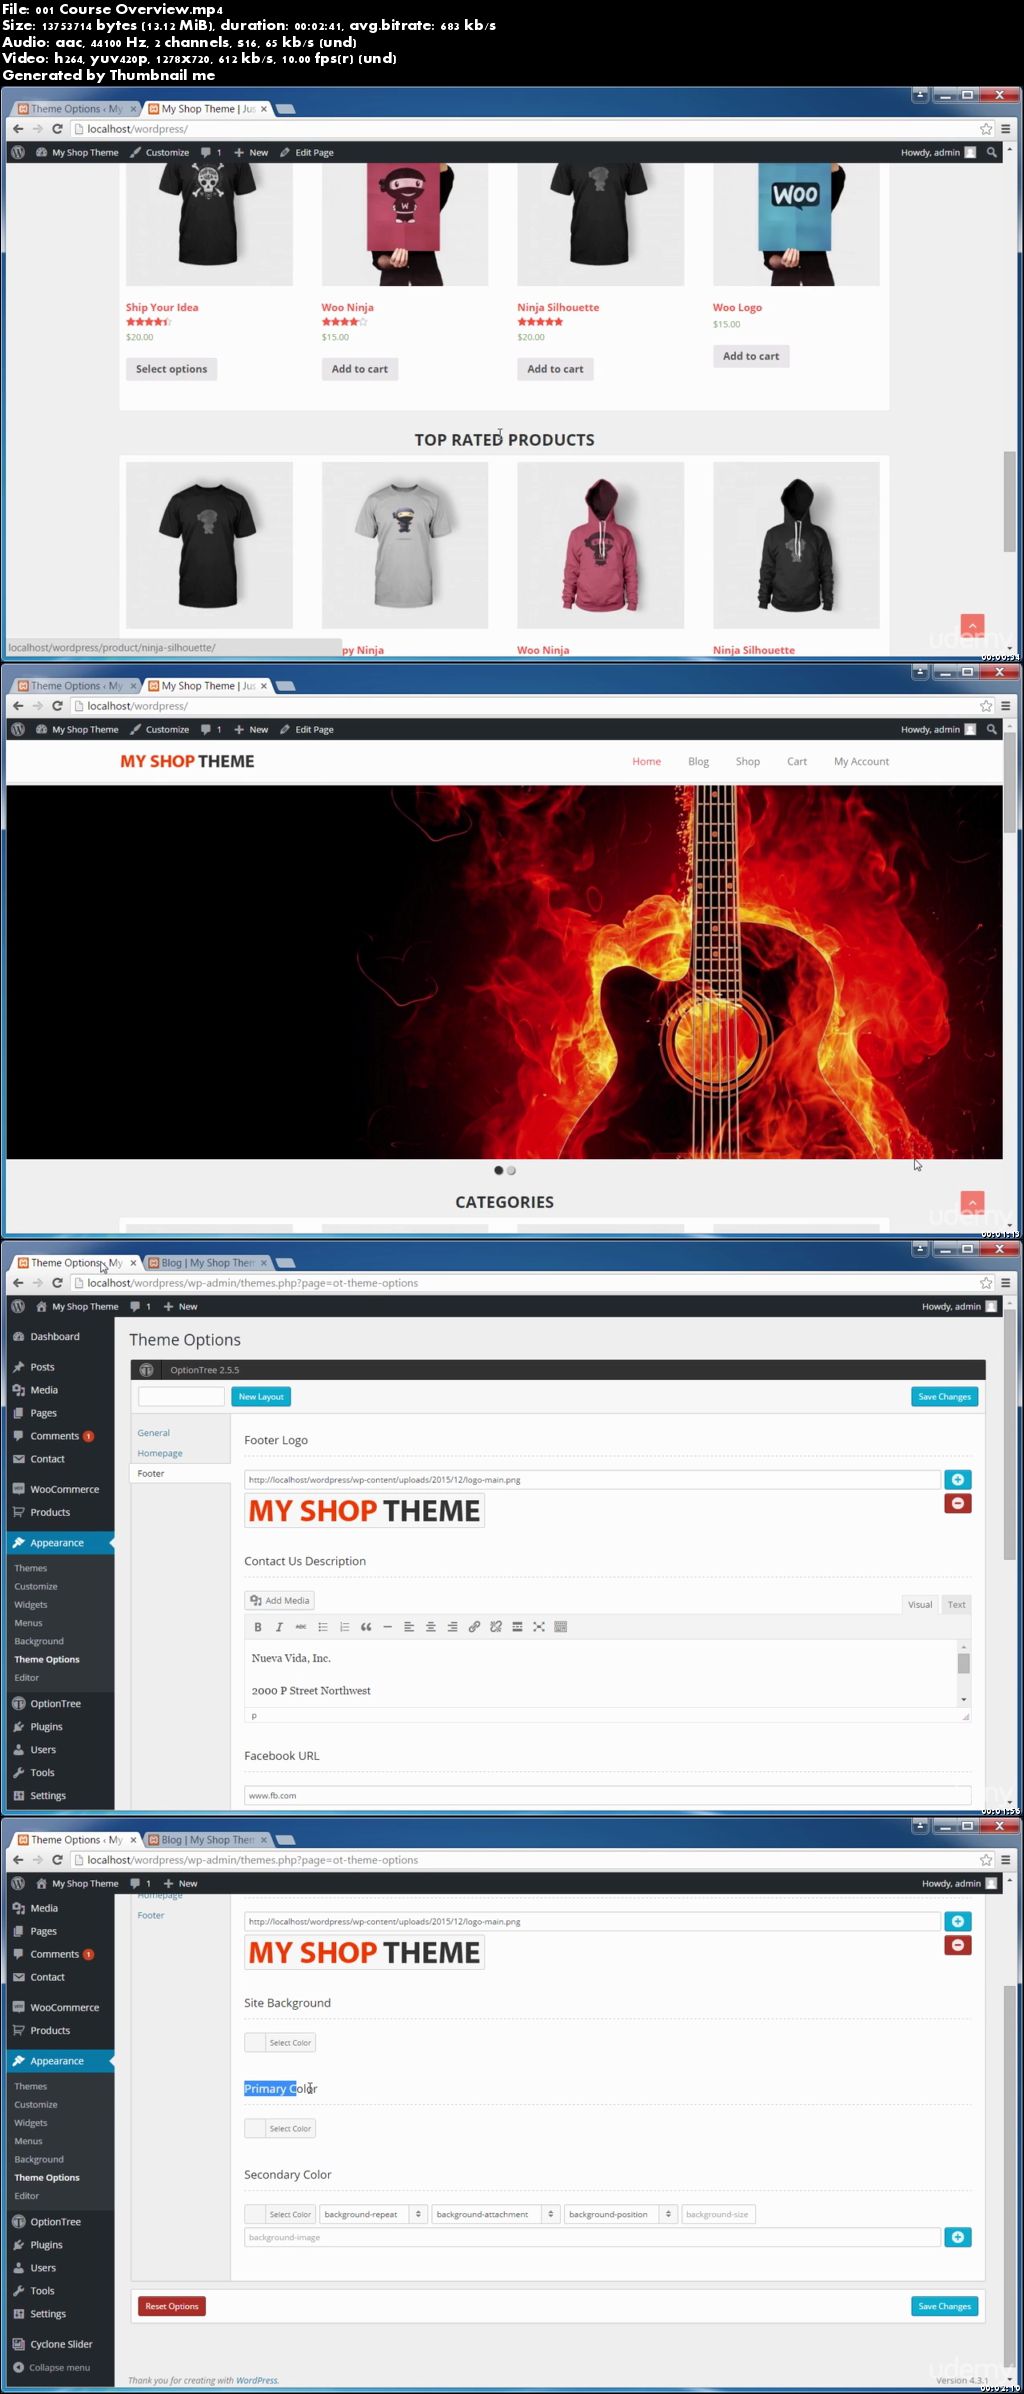
Task: Open Chrome menu in the Footer Logo window
Action: tap(1006, 1283)
